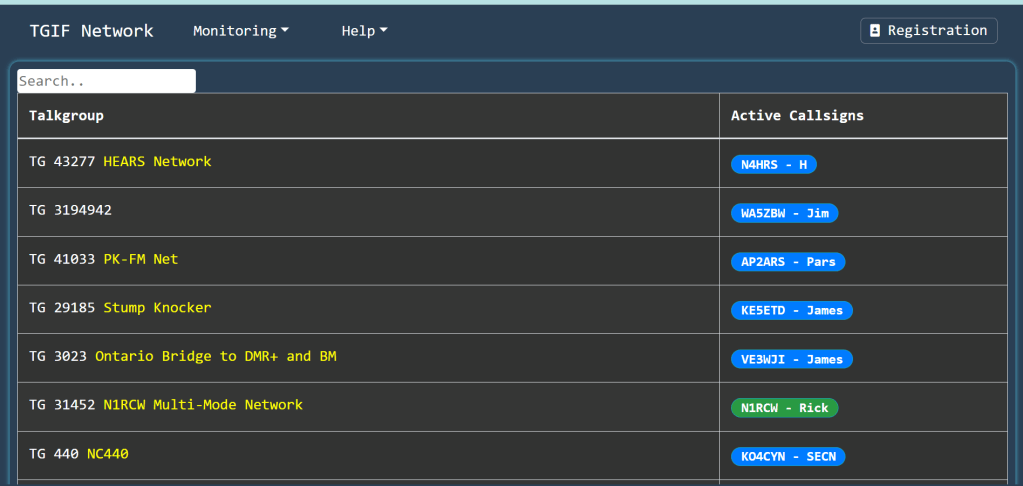Viewport: 1023px width, 486px height.
Task: Click the AP2ARS - Pars callsign badge
Action: coord(788,262)
